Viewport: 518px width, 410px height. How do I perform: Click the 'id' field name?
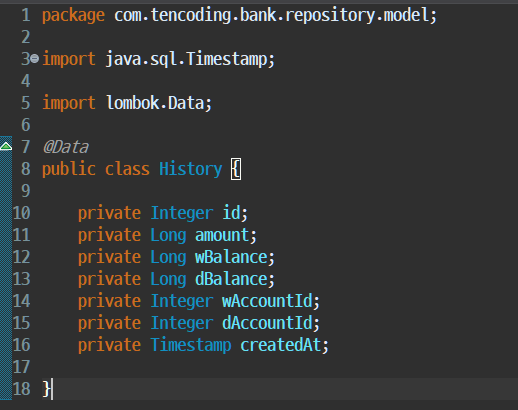tap(231, 213)
